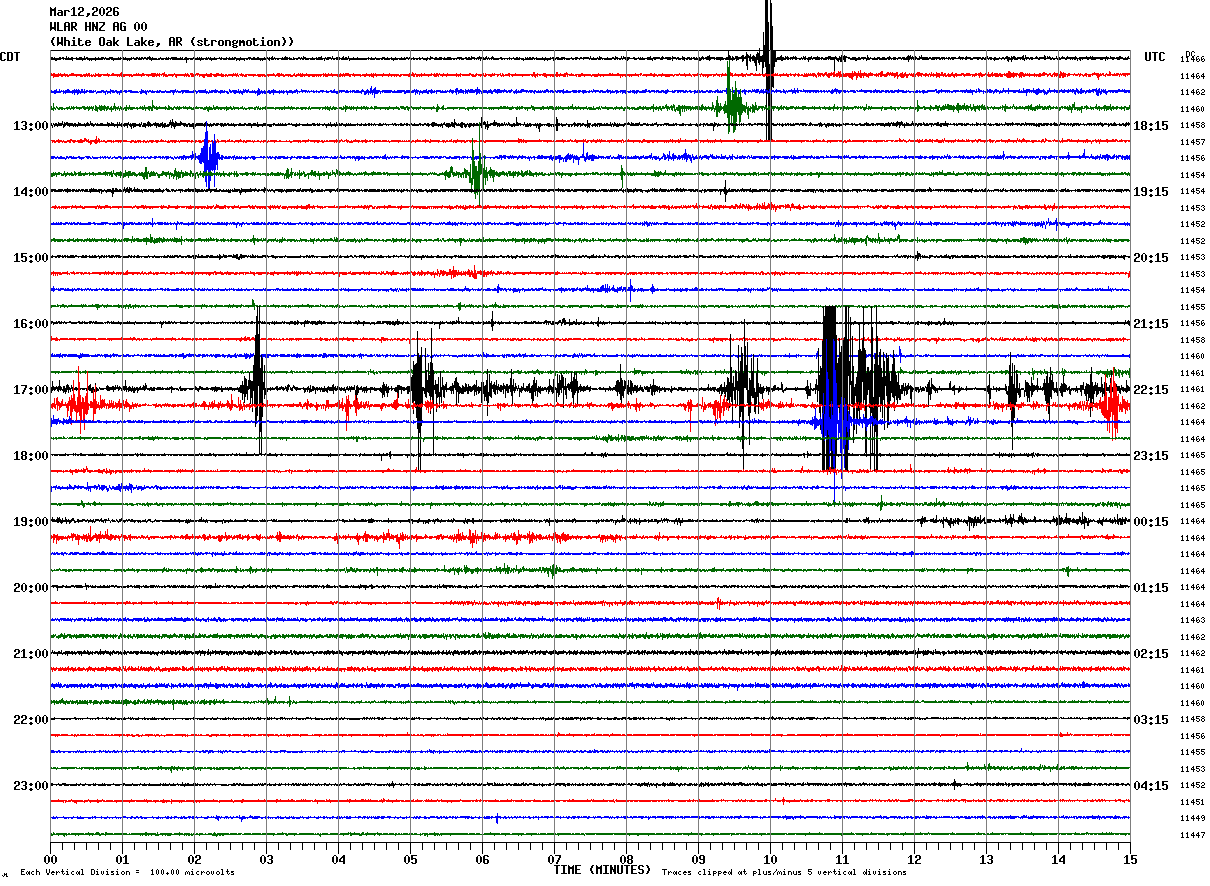Click the 03:15 UTC time label
This screenshot has width=1210, height=886.
(x=1151, y=720)
